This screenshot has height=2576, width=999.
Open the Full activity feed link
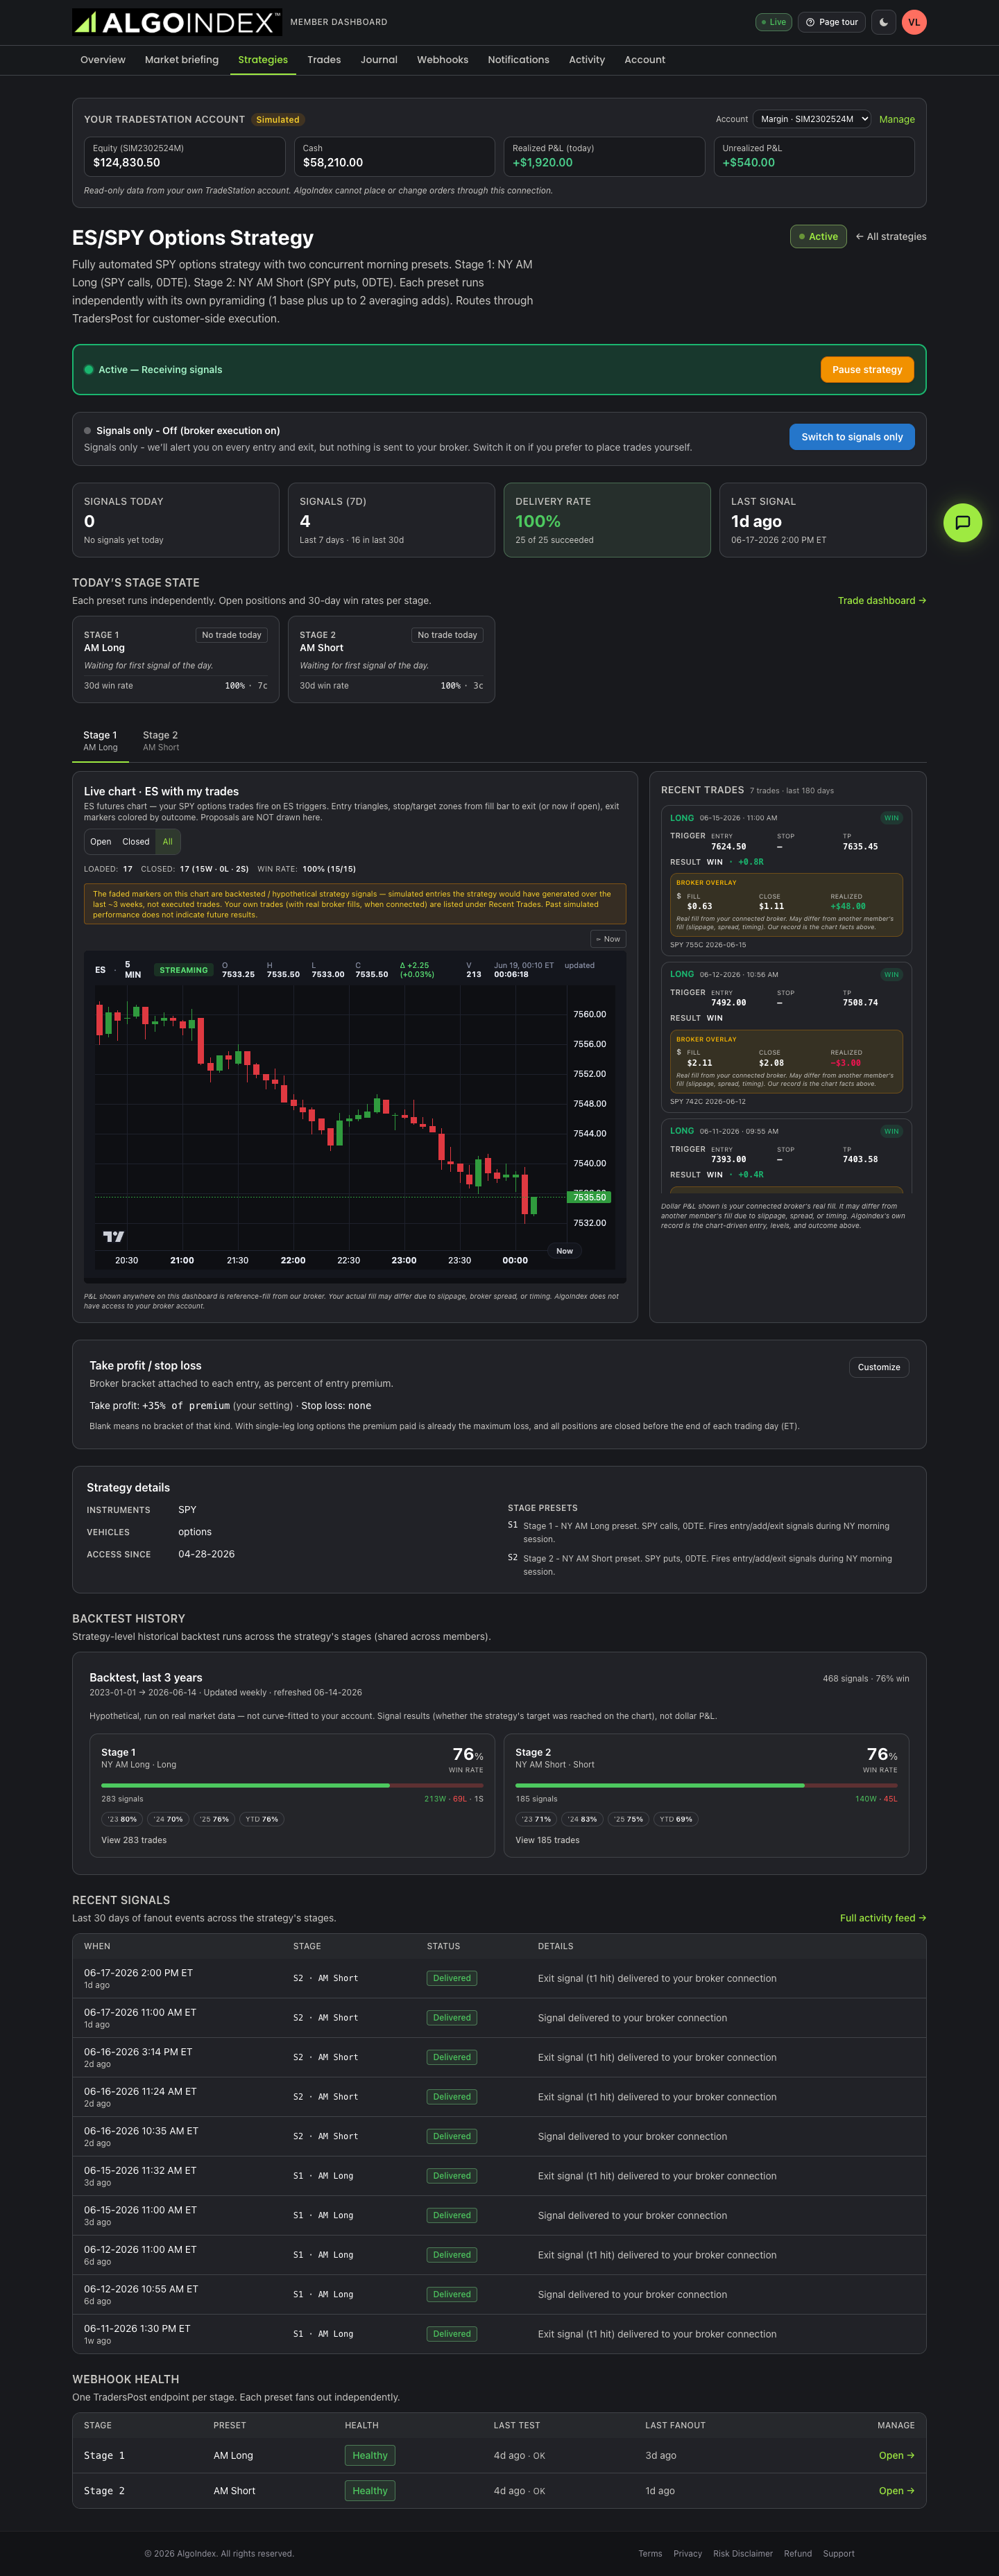tap(883, 1918)
